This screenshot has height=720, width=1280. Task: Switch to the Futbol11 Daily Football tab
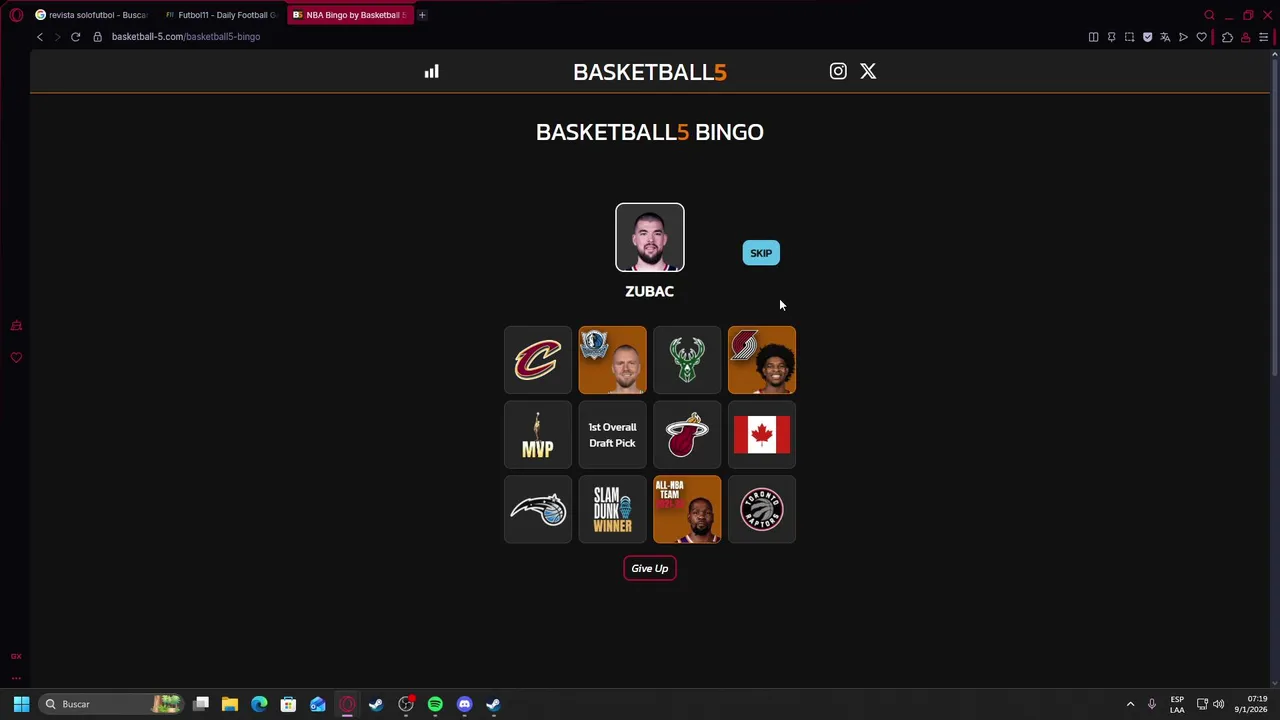(x=220, y=15)
